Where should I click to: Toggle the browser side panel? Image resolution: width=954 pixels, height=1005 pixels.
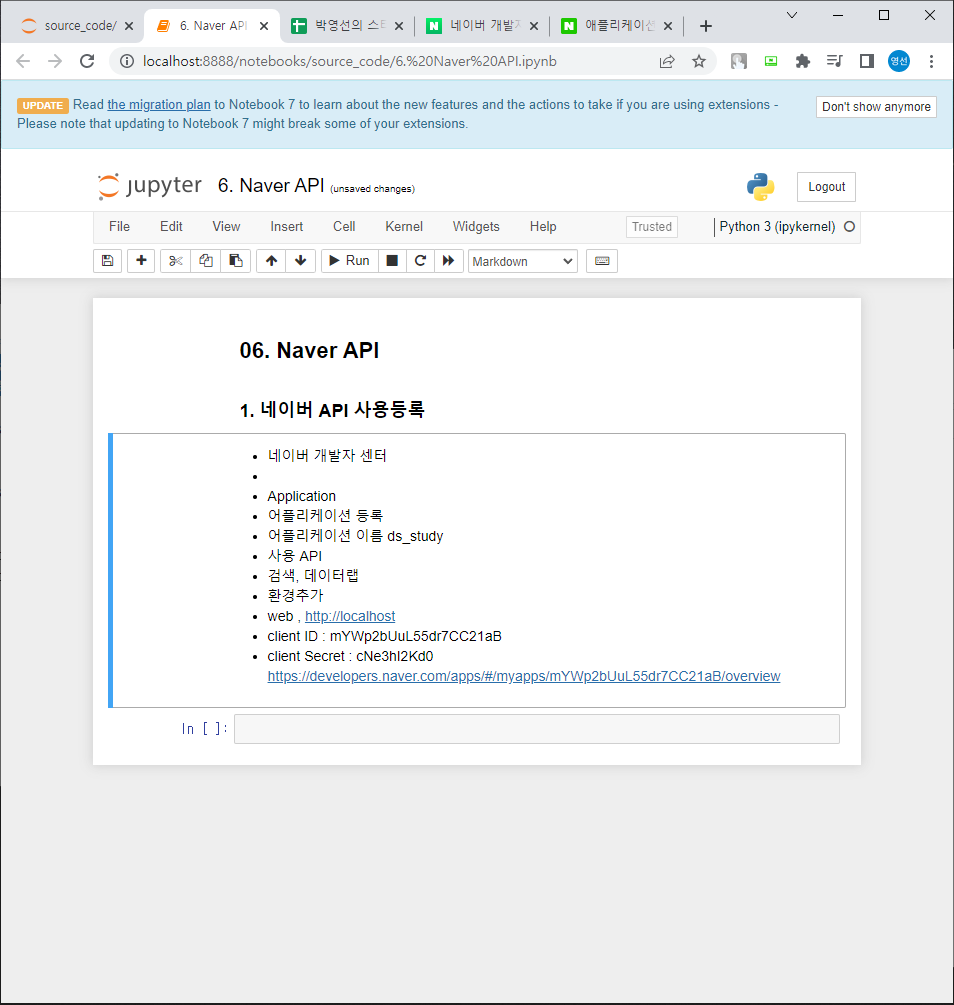(867, 62)
